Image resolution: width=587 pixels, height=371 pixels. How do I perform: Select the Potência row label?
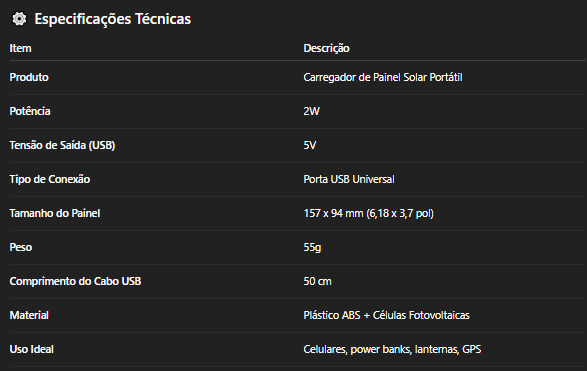click(x=30, y=111)
